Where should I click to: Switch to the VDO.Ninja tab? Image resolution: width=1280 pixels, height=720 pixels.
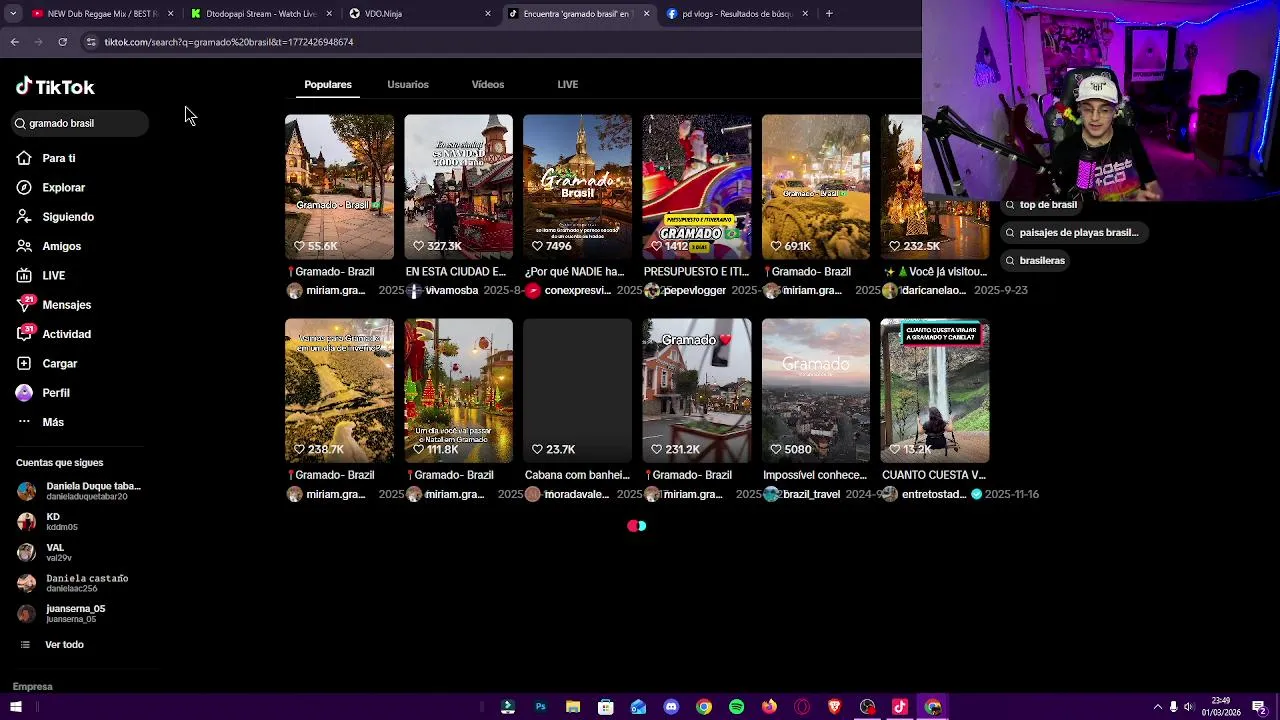click(x=418, y=14)
